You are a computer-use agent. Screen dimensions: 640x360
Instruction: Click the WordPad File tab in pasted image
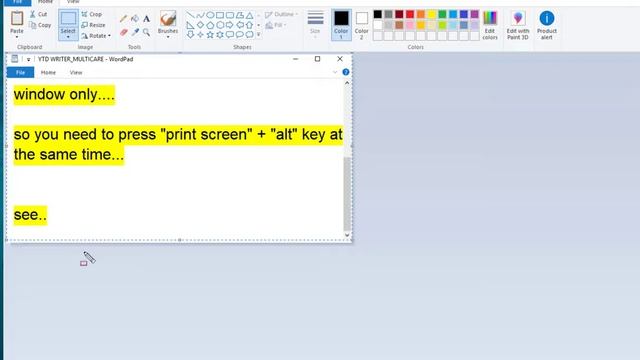(20, 72)
